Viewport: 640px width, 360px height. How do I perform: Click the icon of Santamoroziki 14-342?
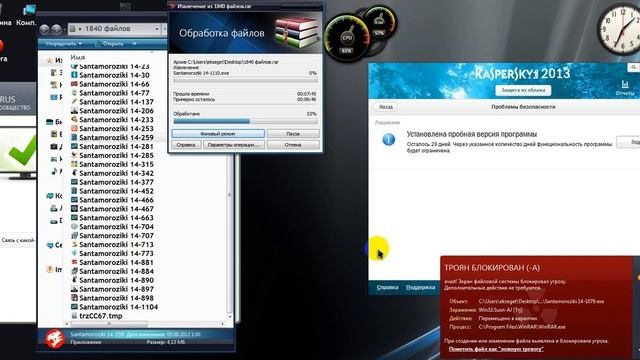click(74, 173)
